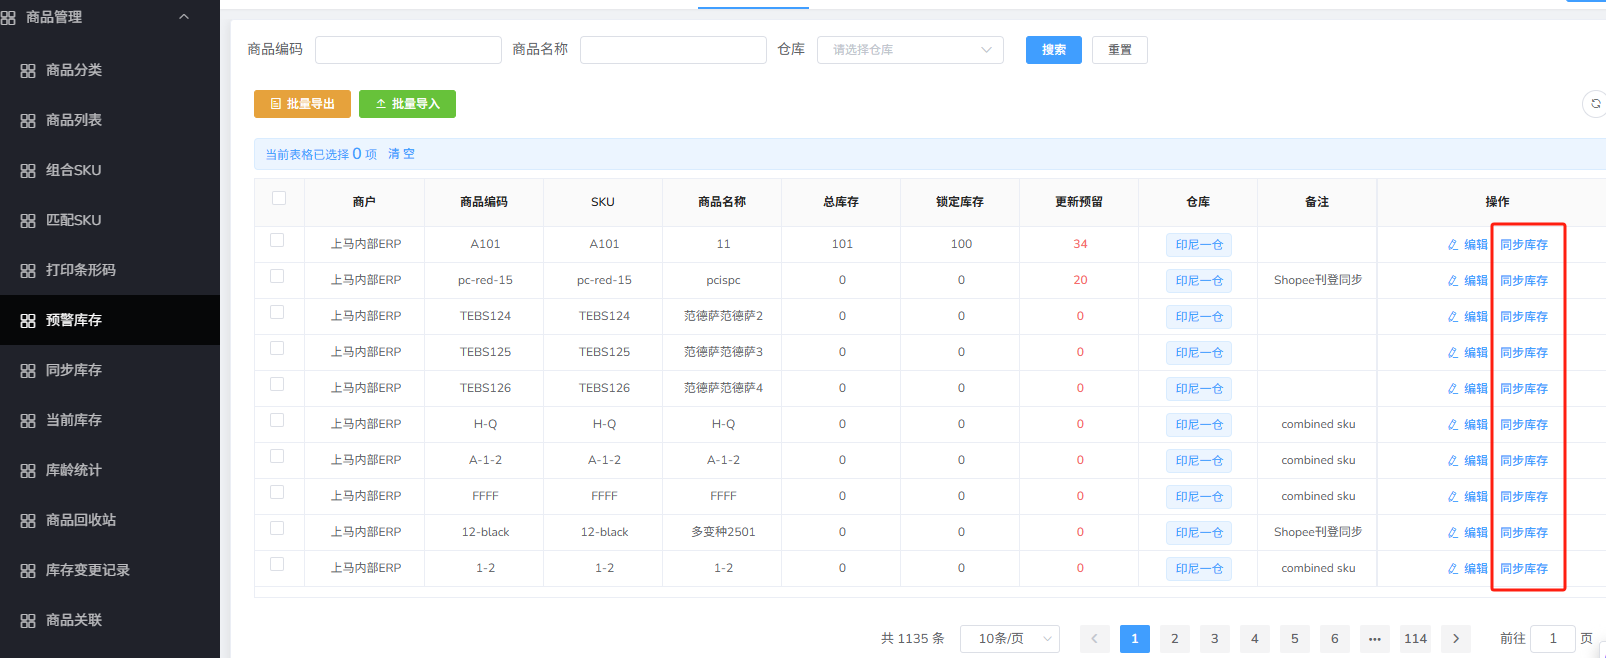This screenshot has width=1606, height=658.
Task: Click the edit pencil icon for 12-black row
Action: point(1453,533)
